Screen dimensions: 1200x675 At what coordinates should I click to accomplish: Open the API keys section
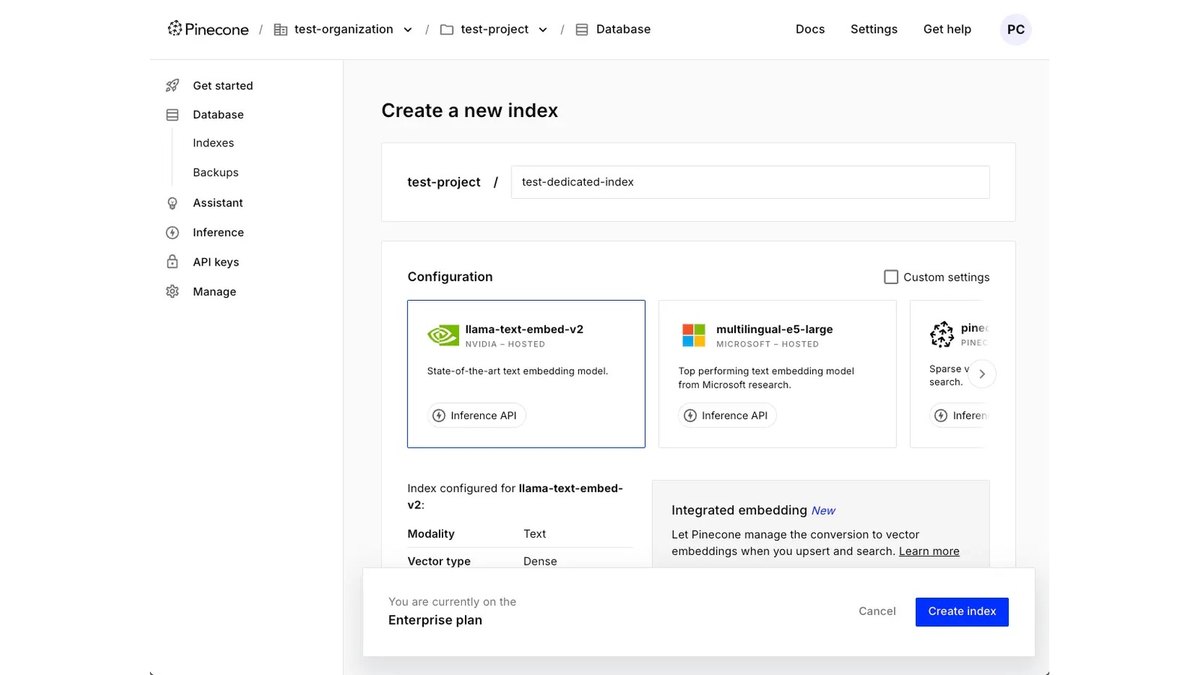click(216, 262)
